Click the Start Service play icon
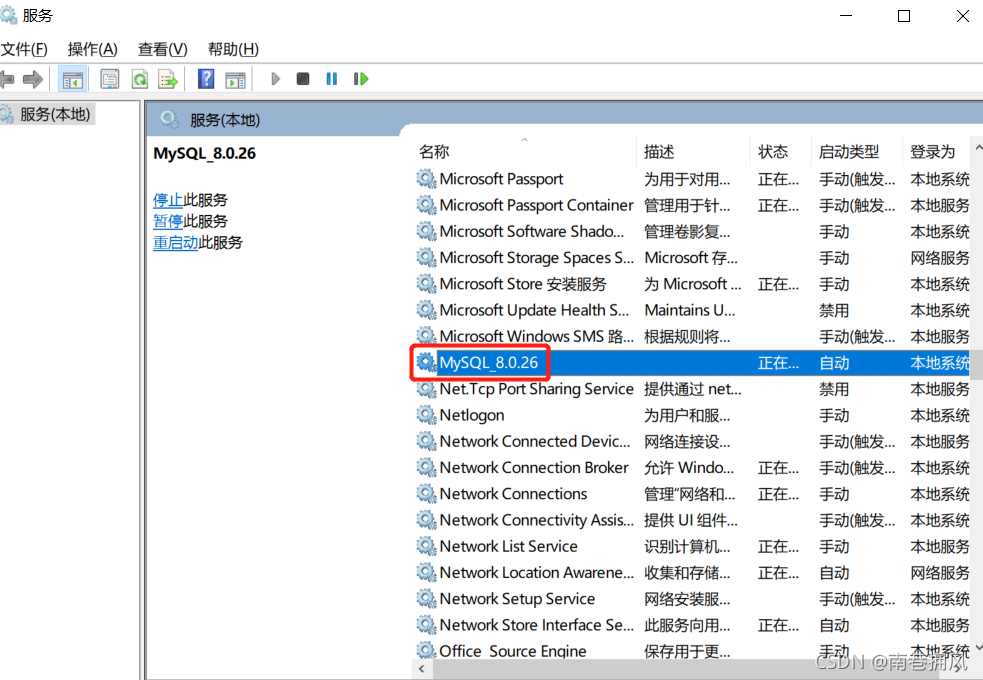 click(275, 79)
